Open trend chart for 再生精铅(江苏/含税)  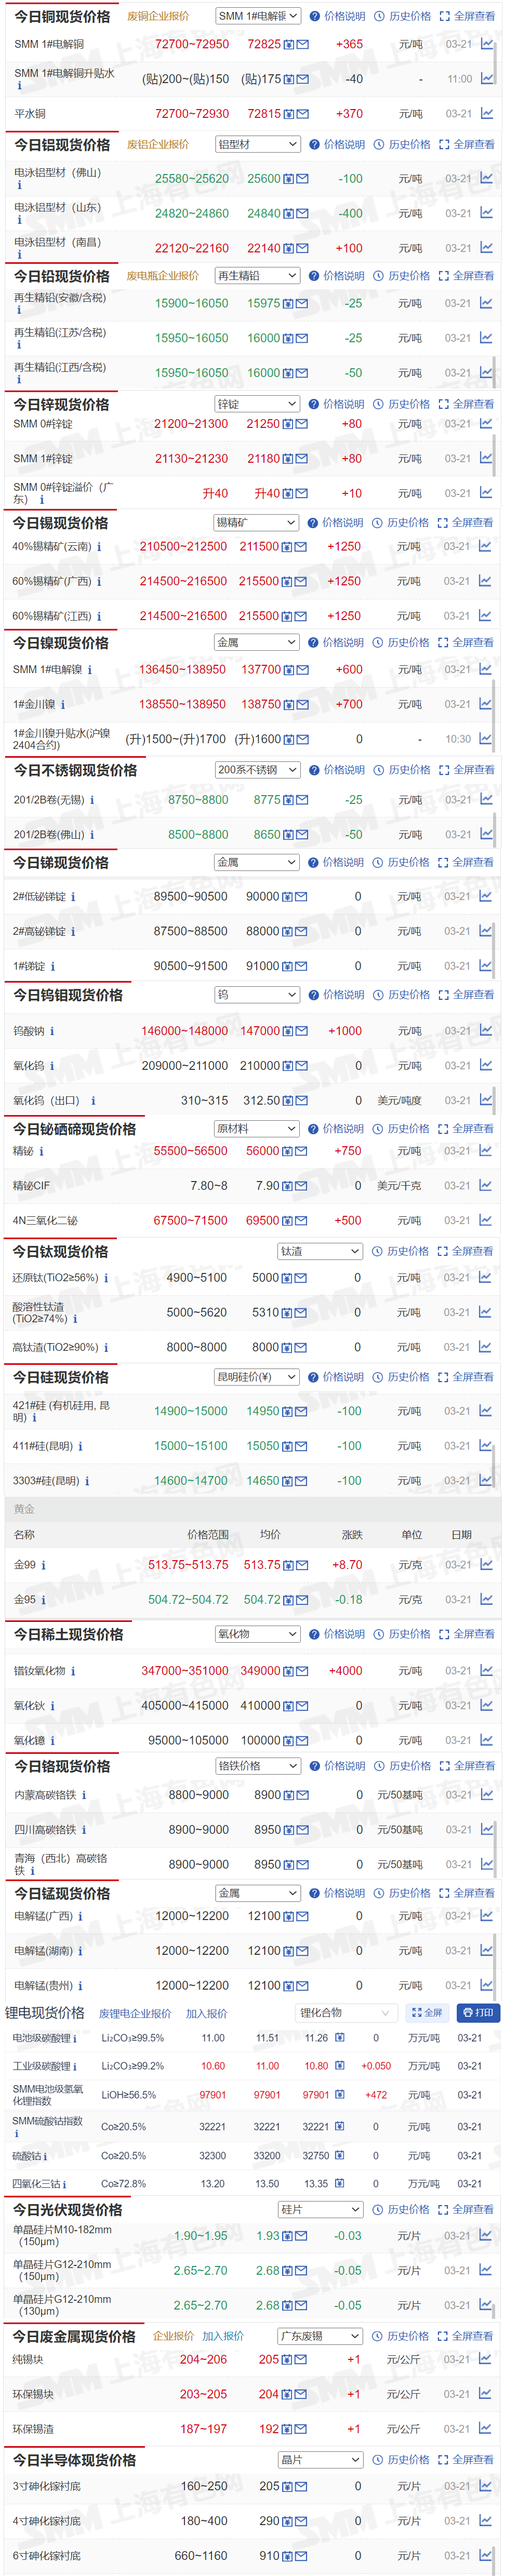tap(486, 338)
